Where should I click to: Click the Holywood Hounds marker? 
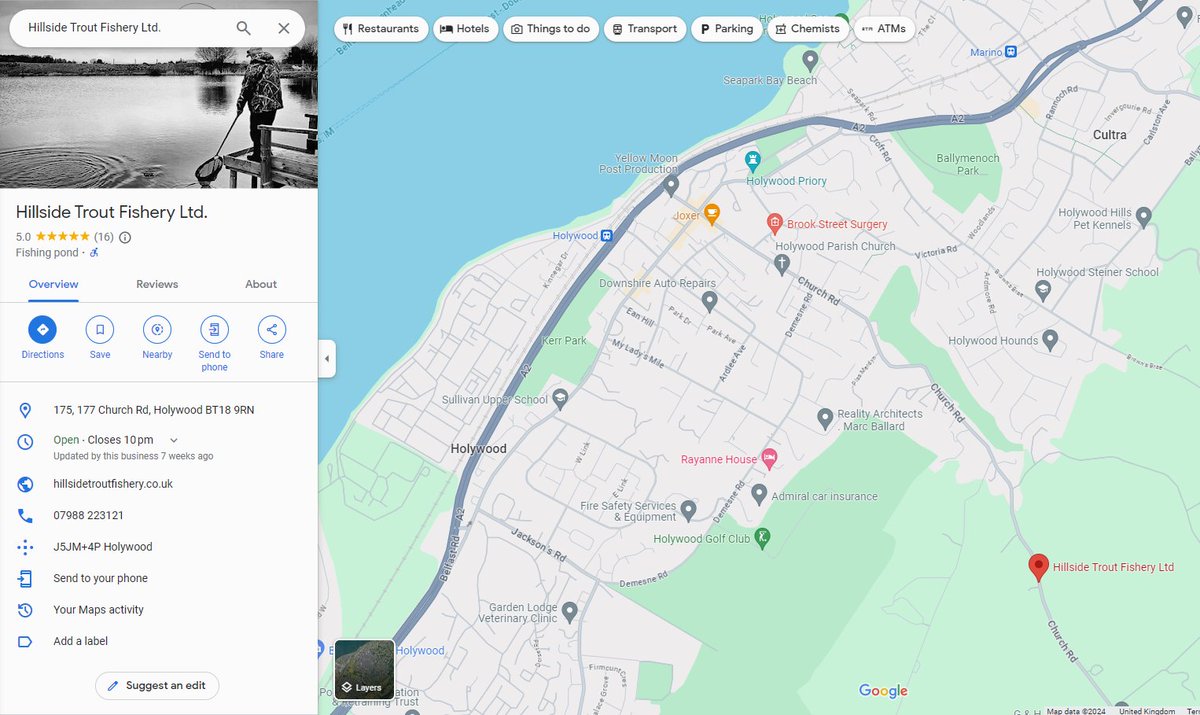1050,340
